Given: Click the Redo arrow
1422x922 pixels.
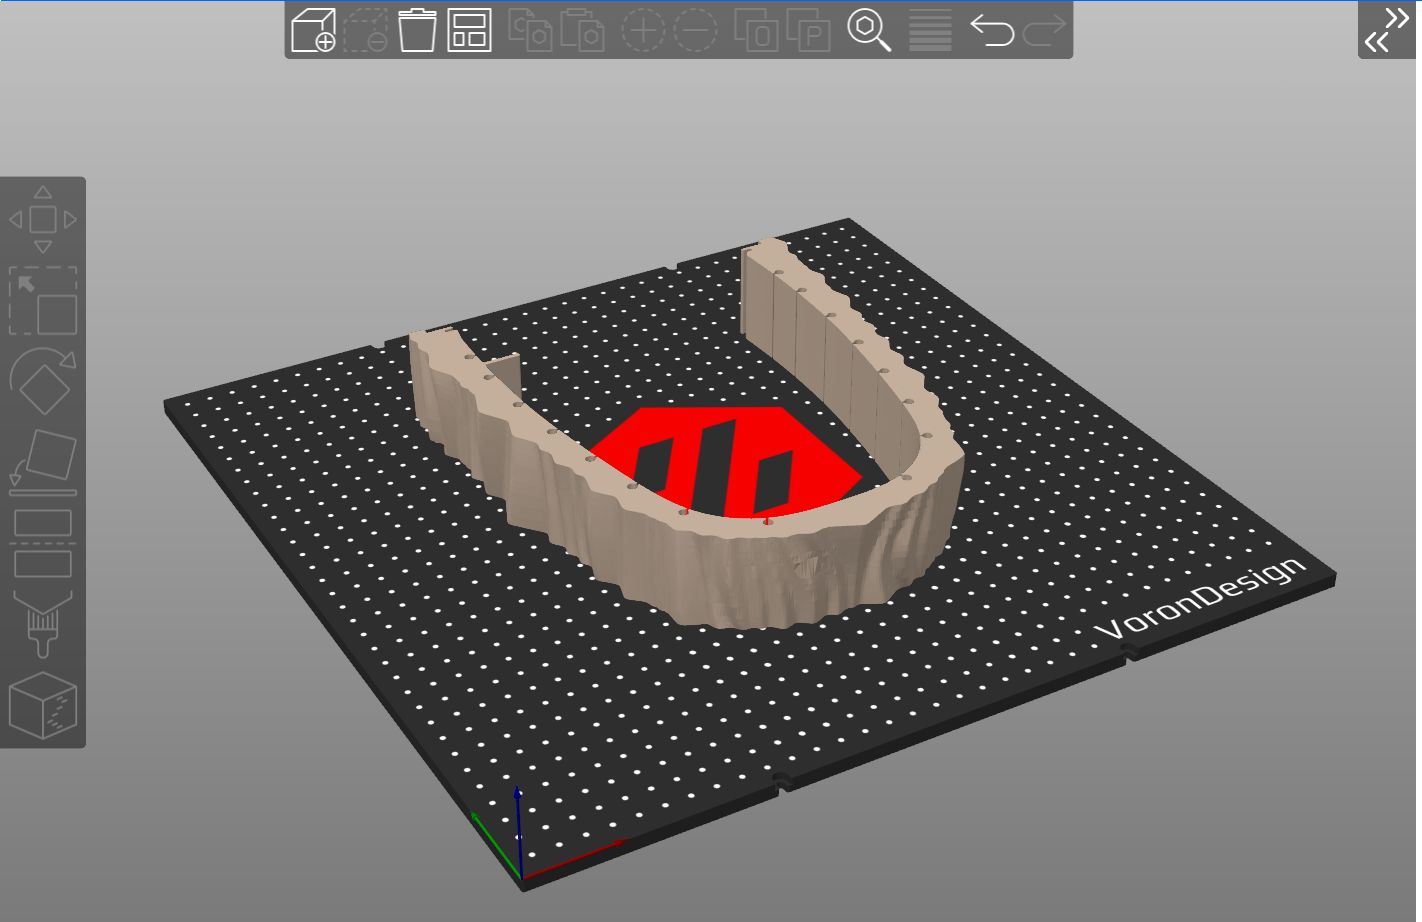Looking at the screenshot, I should (x=1045, y=30).
